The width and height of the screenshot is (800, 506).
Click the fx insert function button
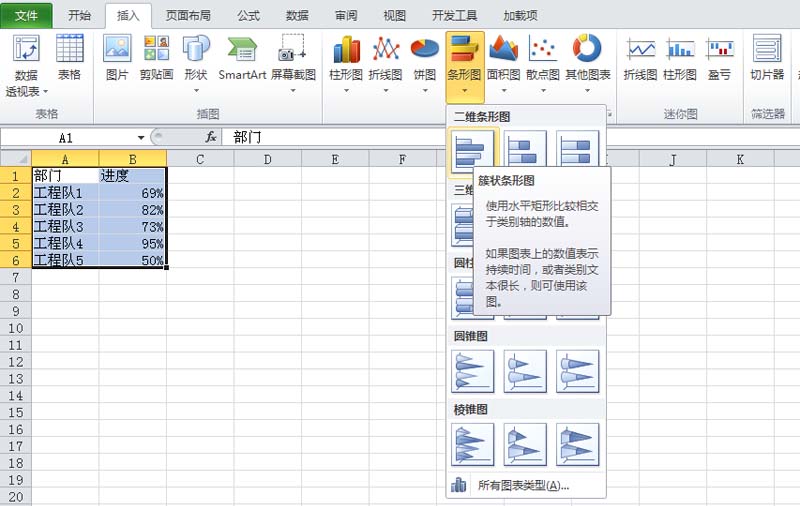pos(211,137)
